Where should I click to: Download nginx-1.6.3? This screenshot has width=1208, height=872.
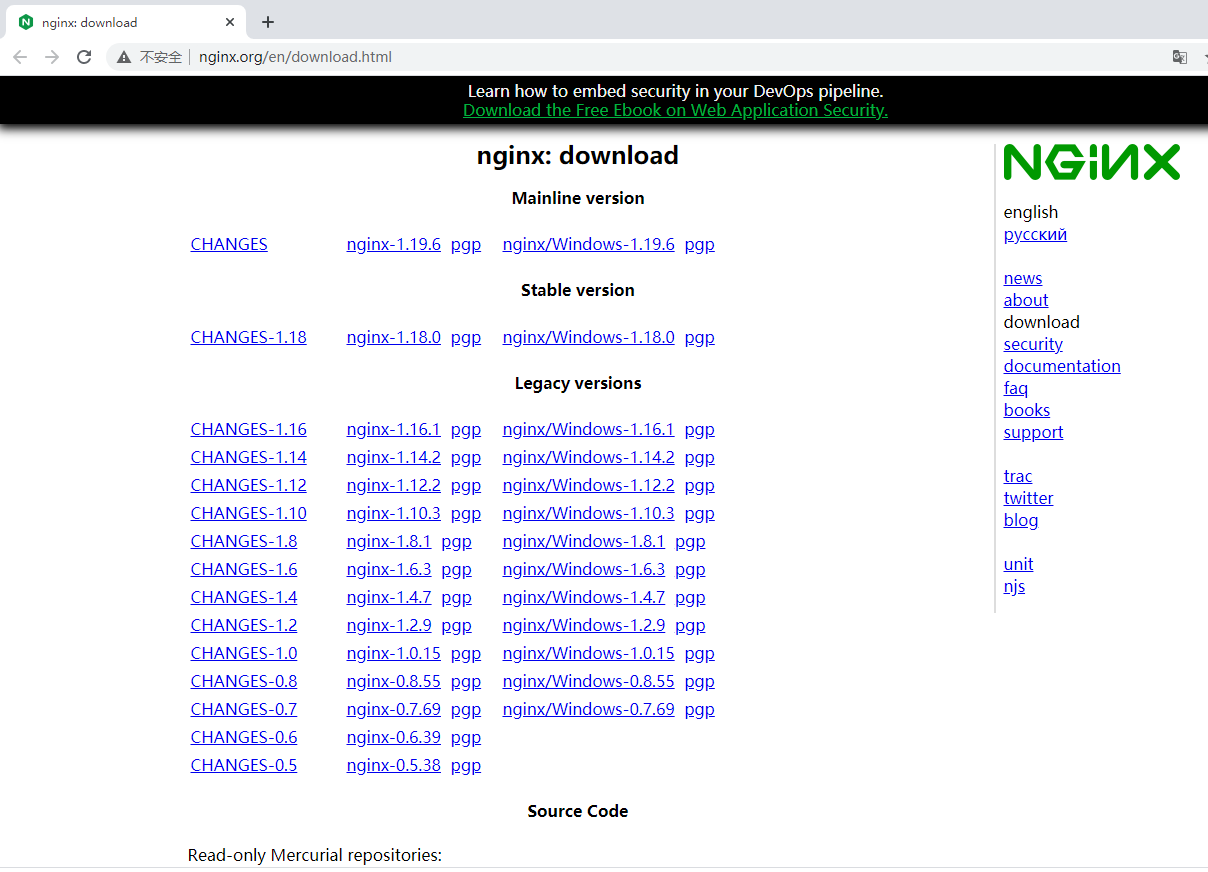pos(389,569)
